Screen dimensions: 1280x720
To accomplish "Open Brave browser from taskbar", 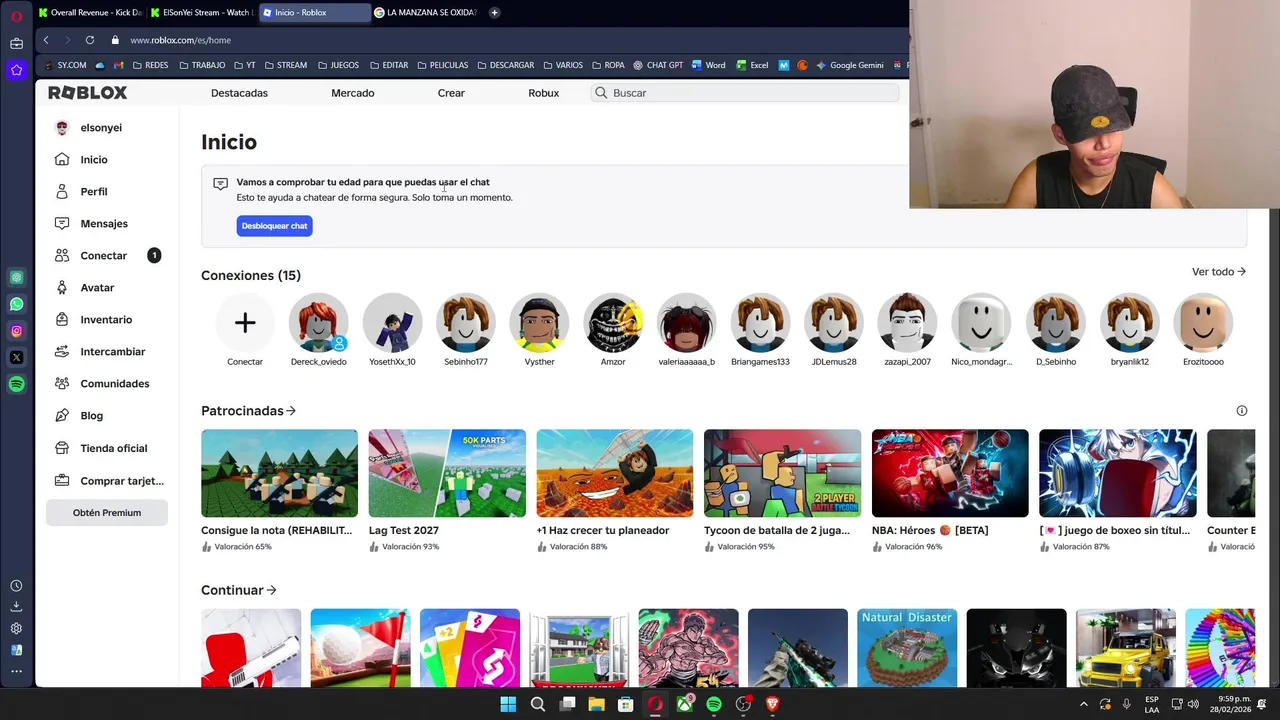I will 772,704.
